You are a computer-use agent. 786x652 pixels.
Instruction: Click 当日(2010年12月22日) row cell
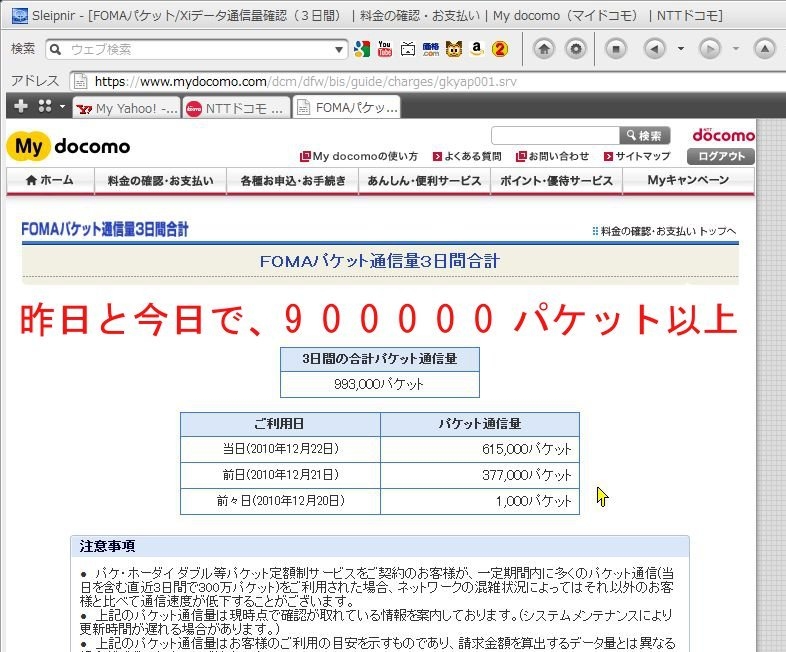tap(280, 449)
